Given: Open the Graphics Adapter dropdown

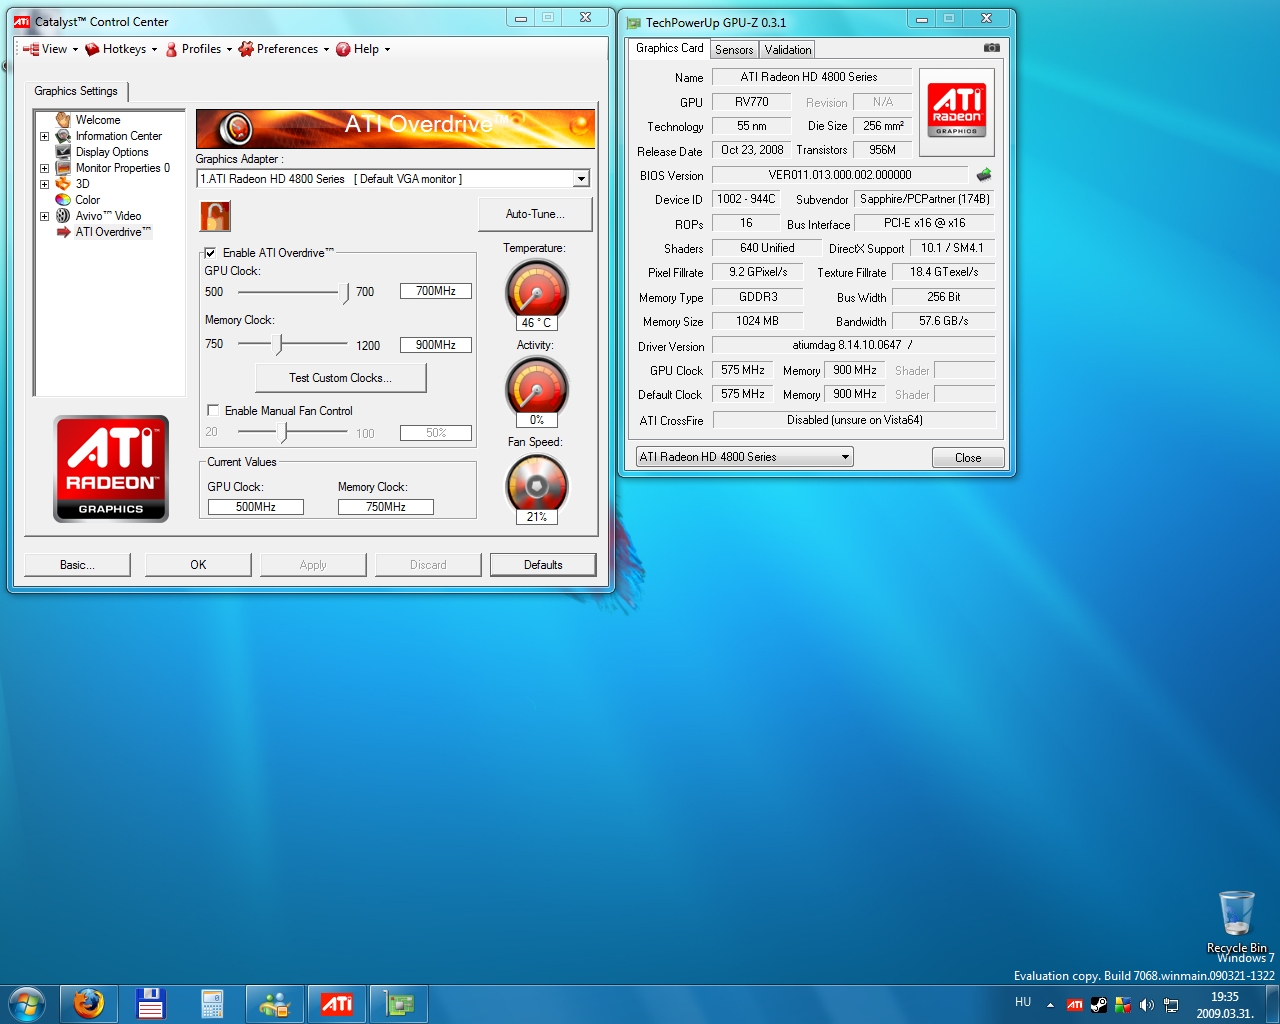Looking at the screenshot, I should coord(581,179).
